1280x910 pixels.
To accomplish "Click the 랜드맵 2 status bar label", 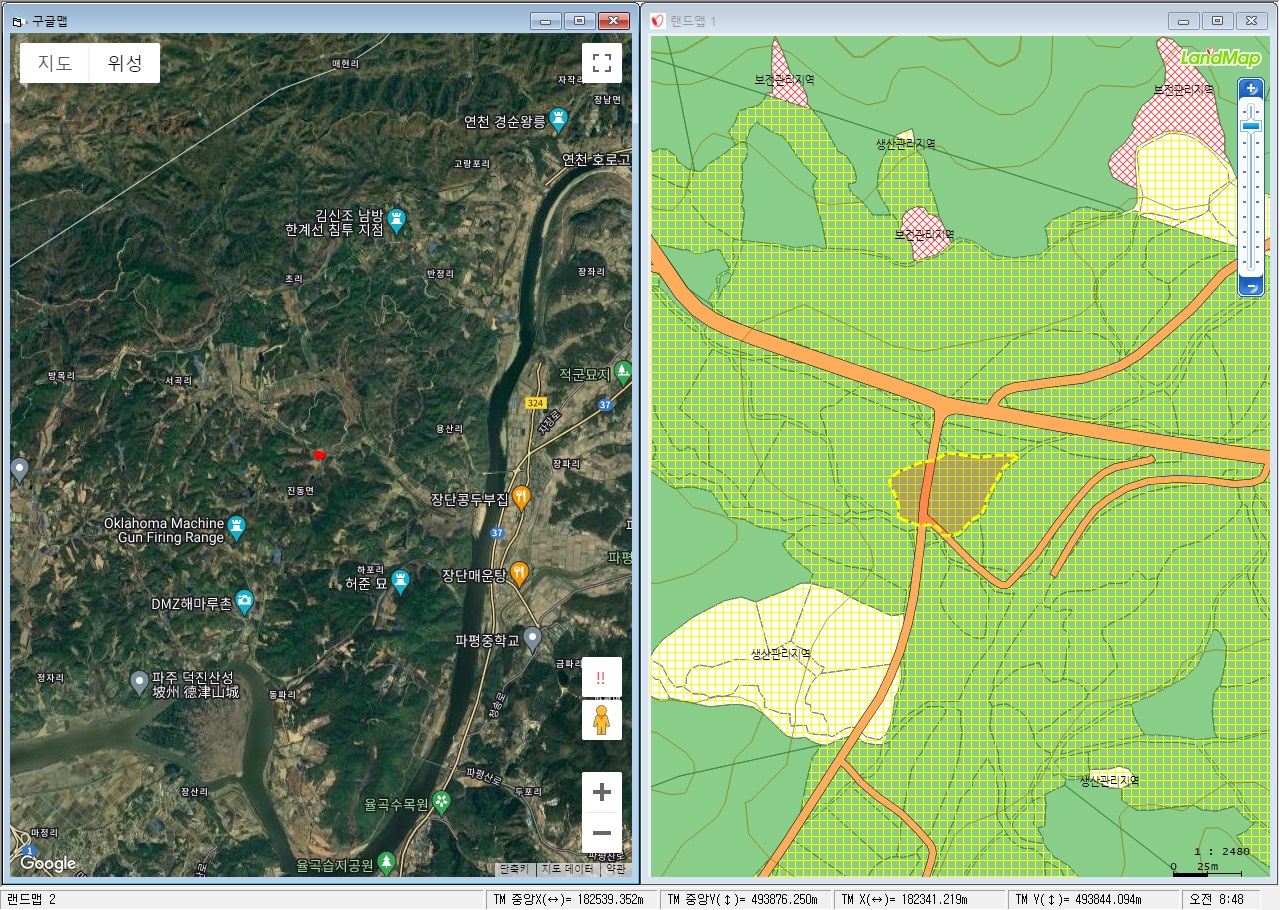I will coord(32,899).
